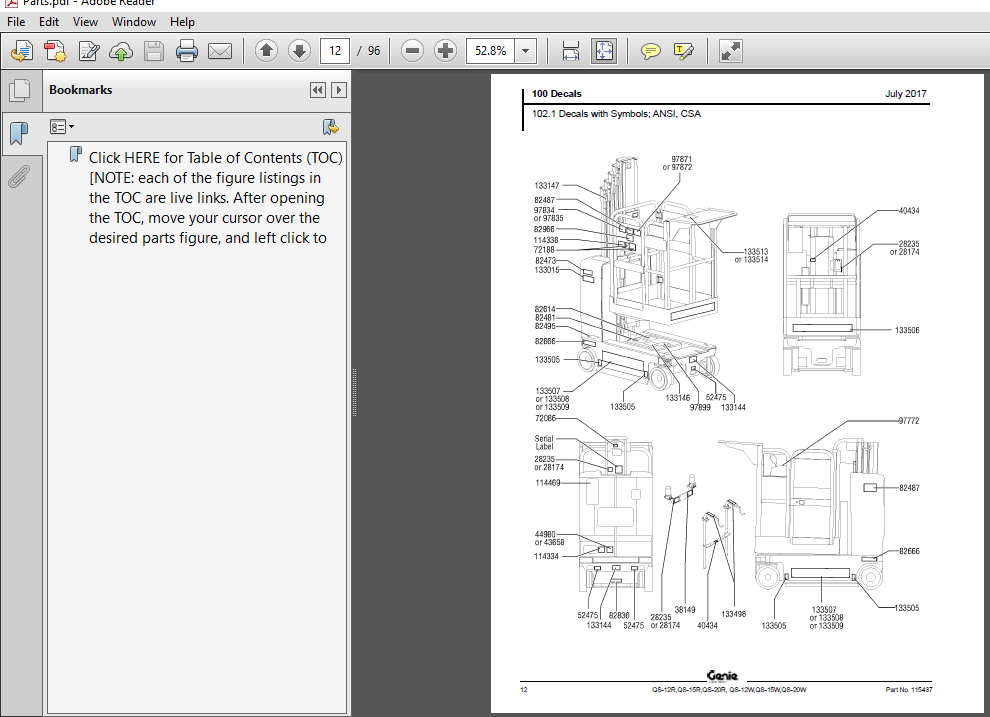
Task: Open the View menu
Action: click(85, 22)
